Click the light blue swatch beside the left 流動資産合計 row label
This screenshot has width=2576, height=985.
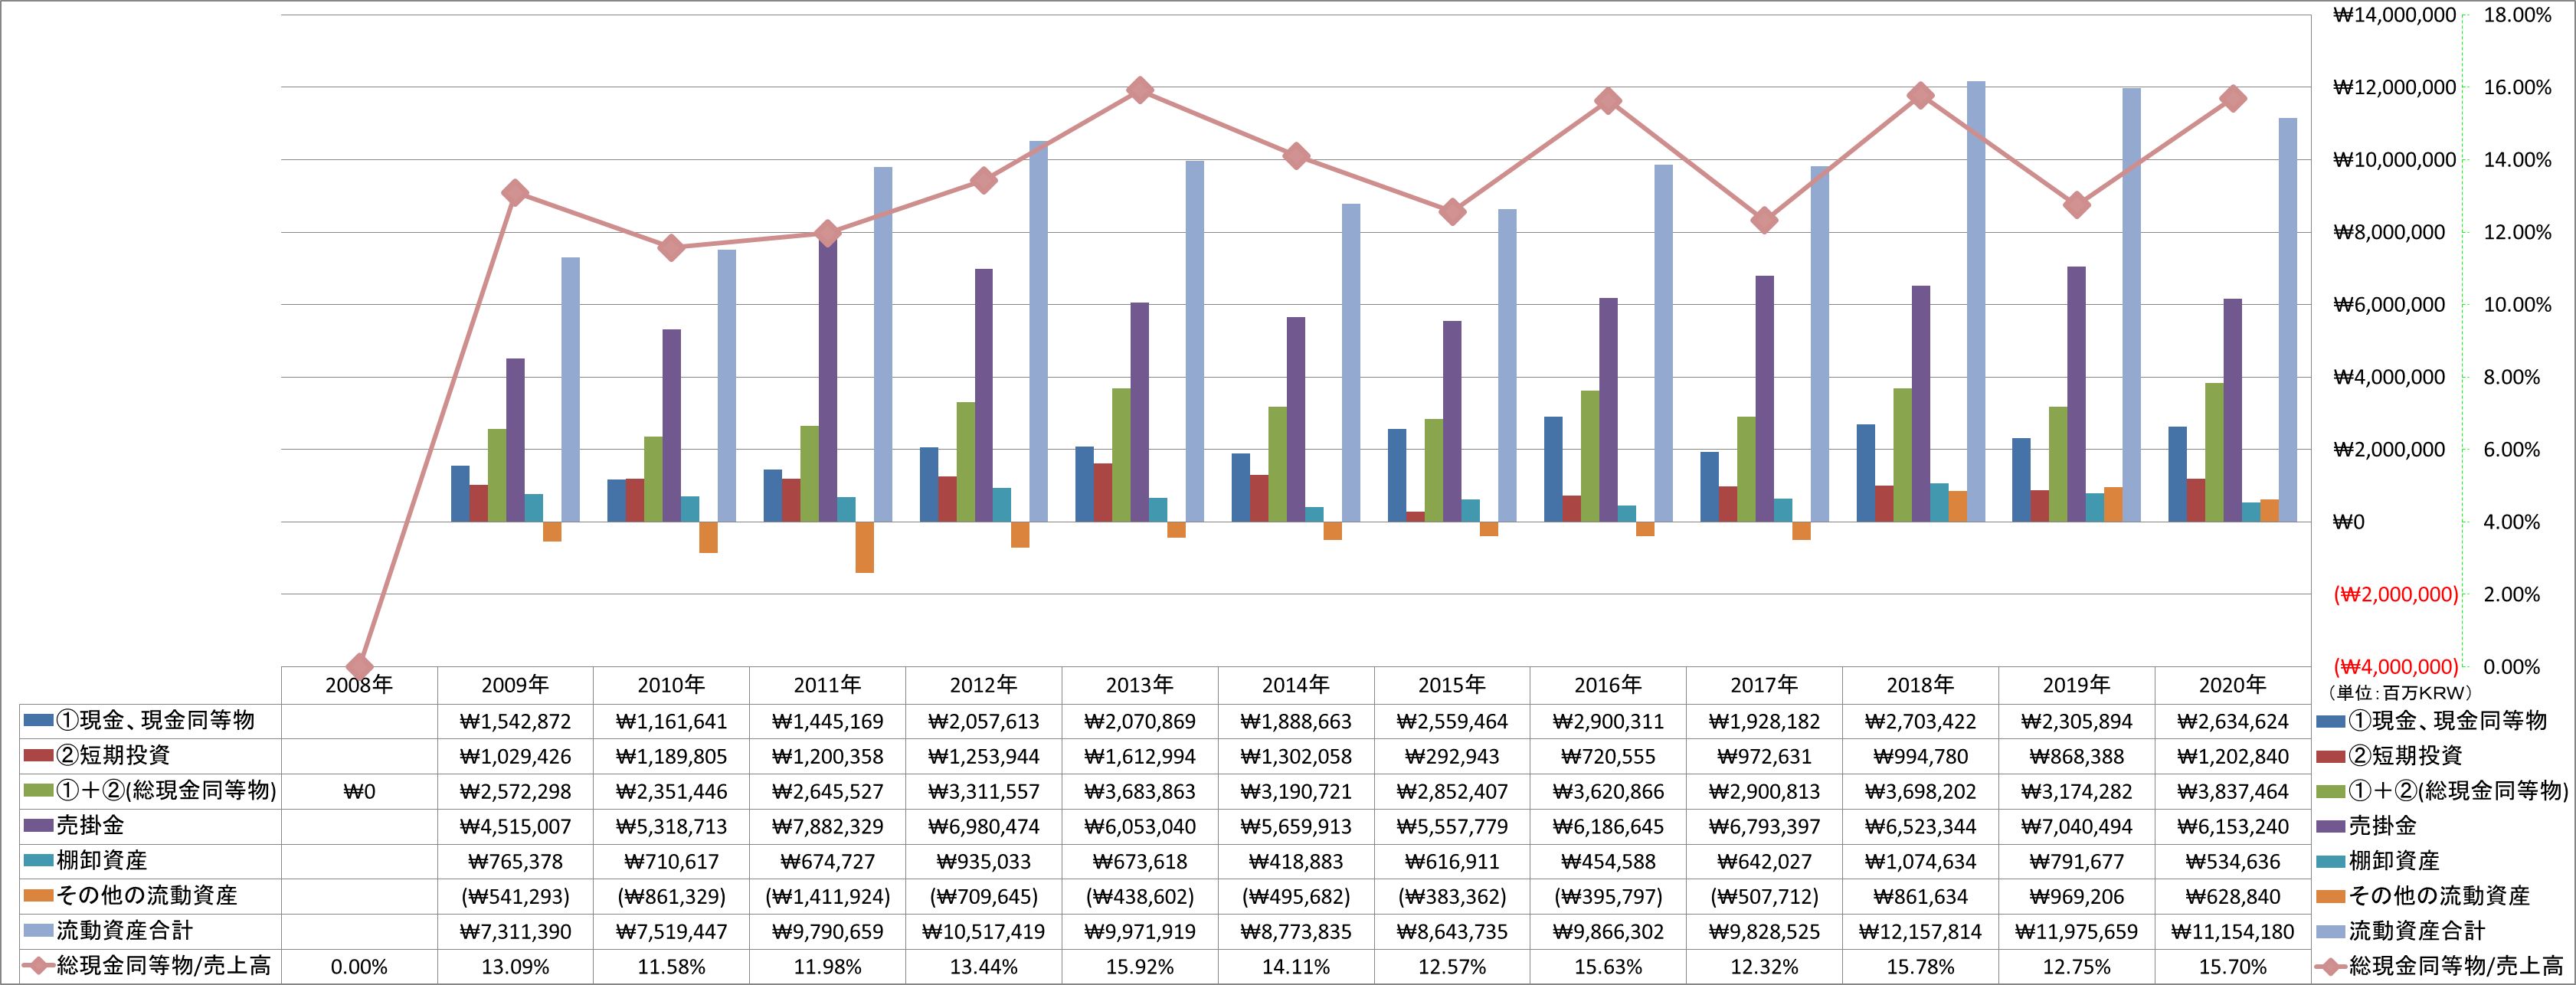click(38, 930)
